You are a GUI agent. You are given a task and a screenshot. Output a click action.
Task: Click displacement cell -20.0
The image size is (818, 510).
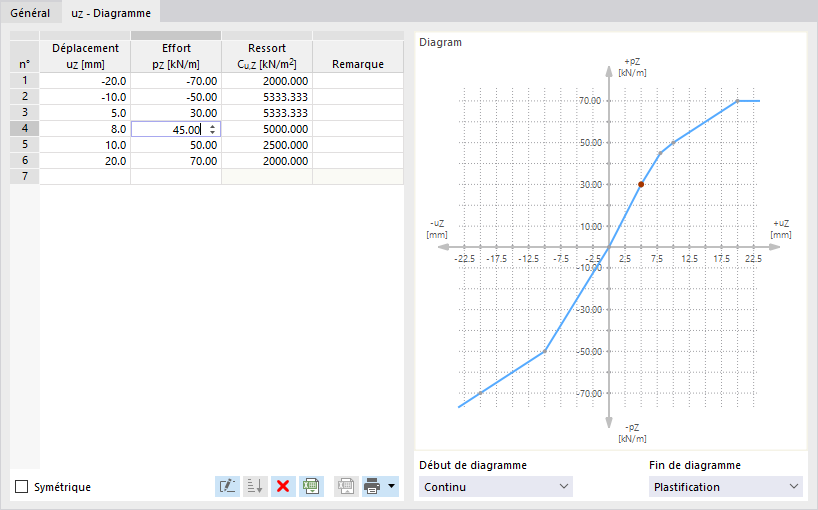tap(85, 81)
